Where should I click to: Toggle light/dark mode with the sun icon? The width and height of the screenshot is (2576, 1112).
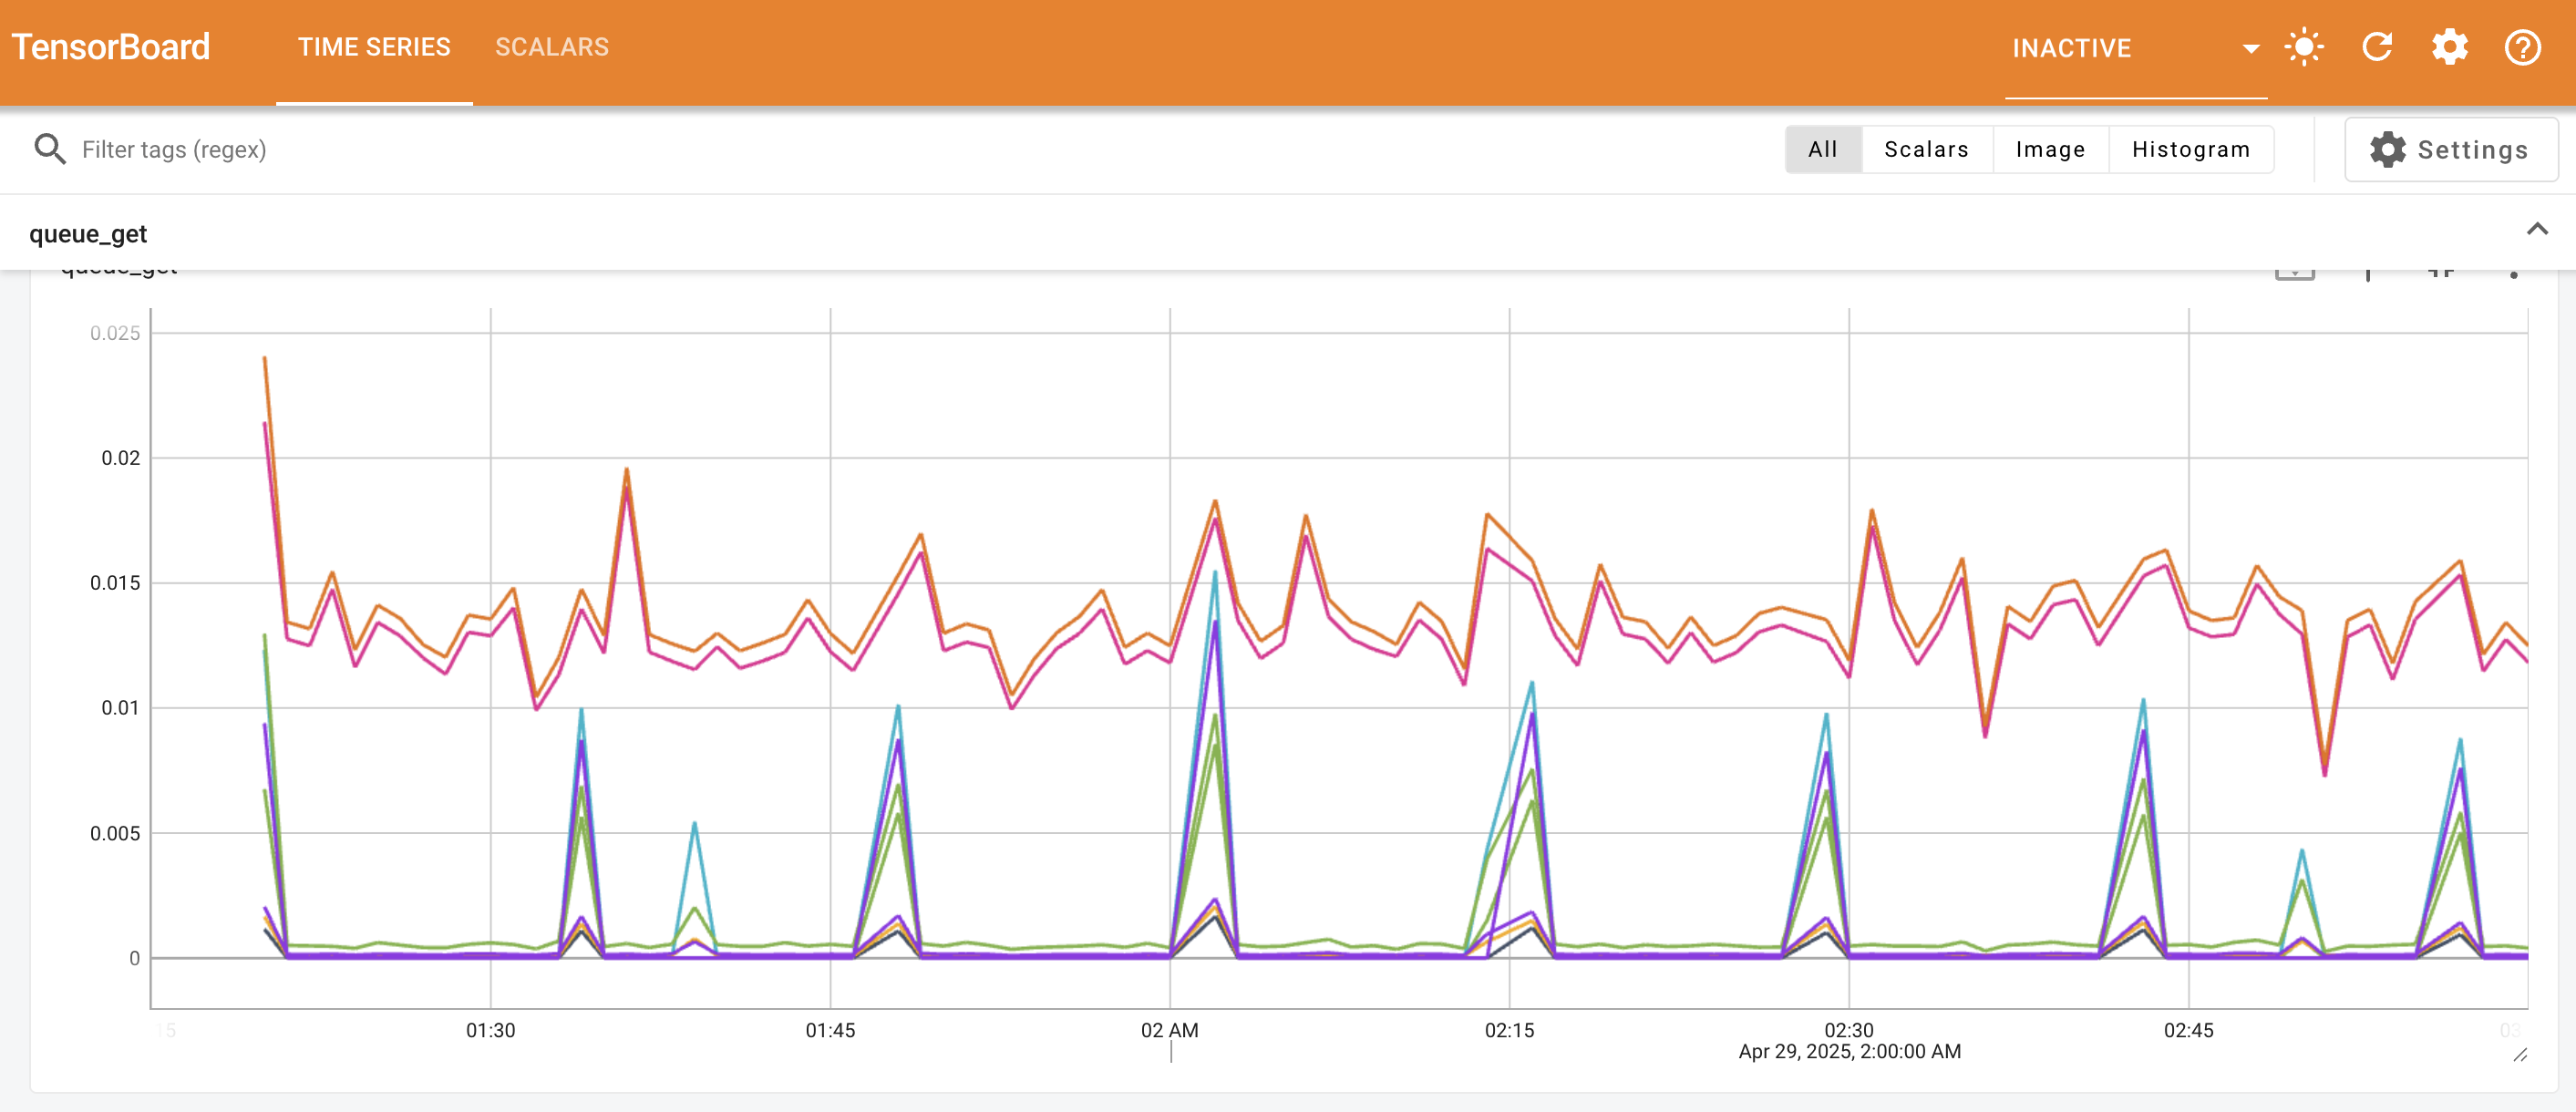(2305, 46)
